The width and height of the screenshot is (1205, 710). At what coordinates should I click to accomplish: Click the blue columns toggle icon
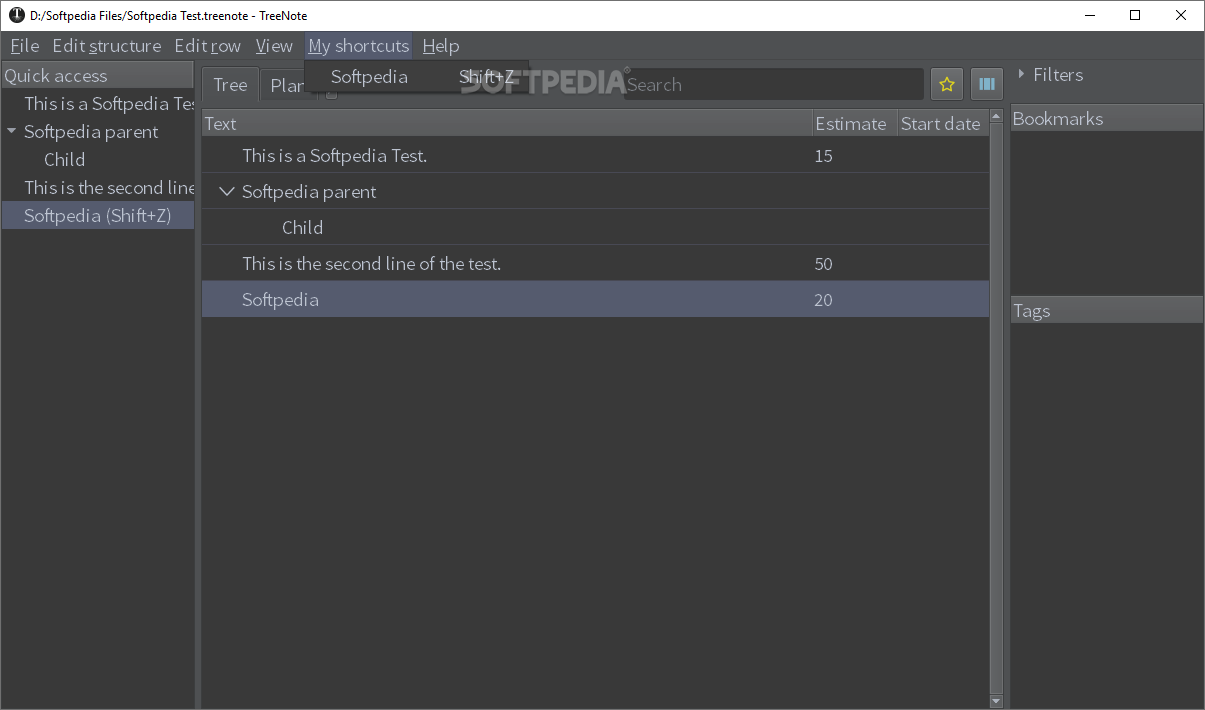tap(987, 85)
